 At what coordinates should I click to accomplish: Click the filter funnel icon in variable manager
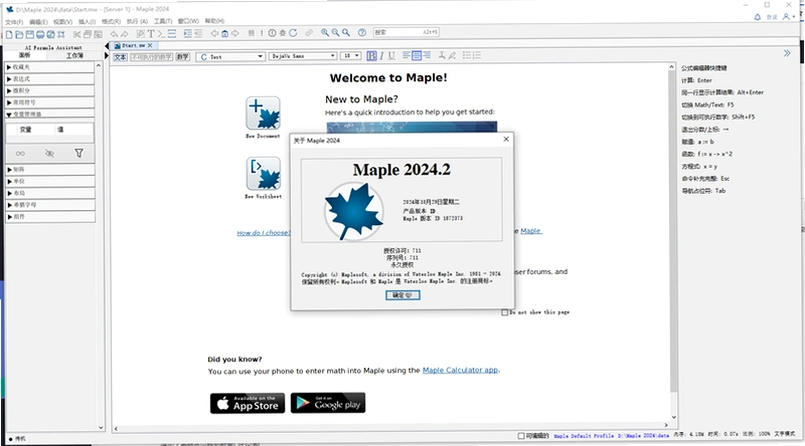point(79,153)
